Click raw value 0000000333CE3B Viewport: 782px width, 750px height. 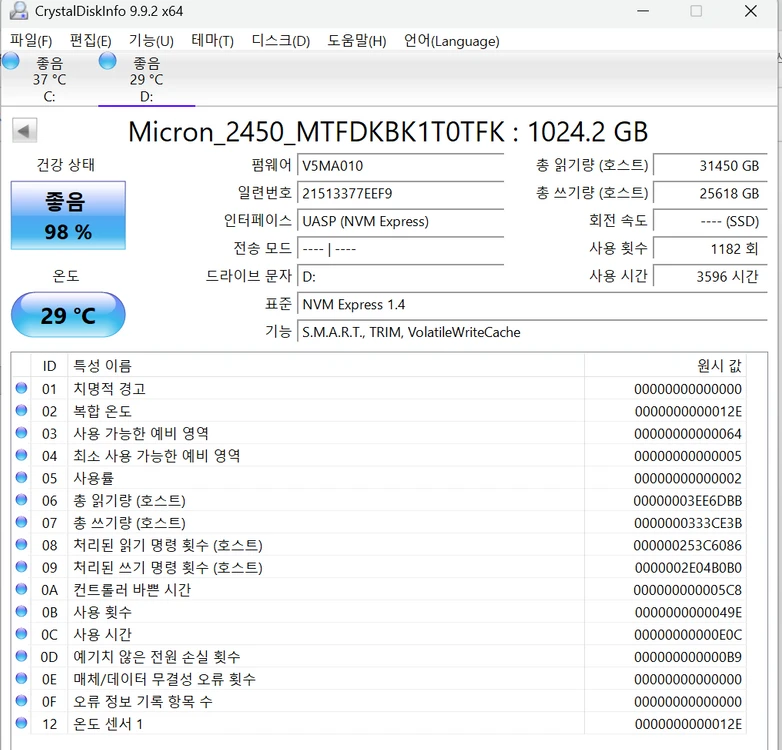pos(688,523)
